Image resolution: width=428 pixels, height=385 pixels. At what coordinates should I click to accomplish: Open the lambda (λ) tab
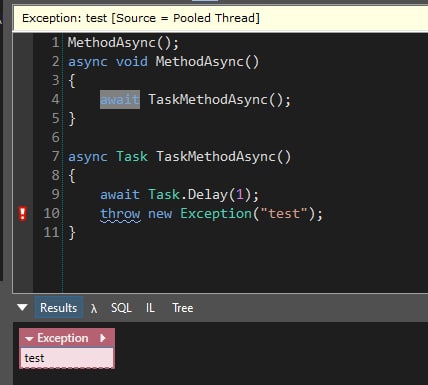point(94,308)
